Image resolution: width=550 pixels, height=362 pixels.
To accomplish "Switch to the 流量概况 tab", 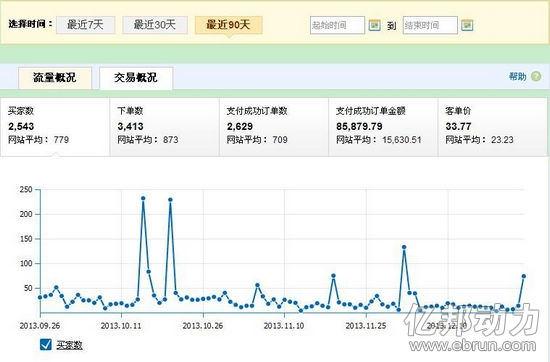I will (55, 78).
